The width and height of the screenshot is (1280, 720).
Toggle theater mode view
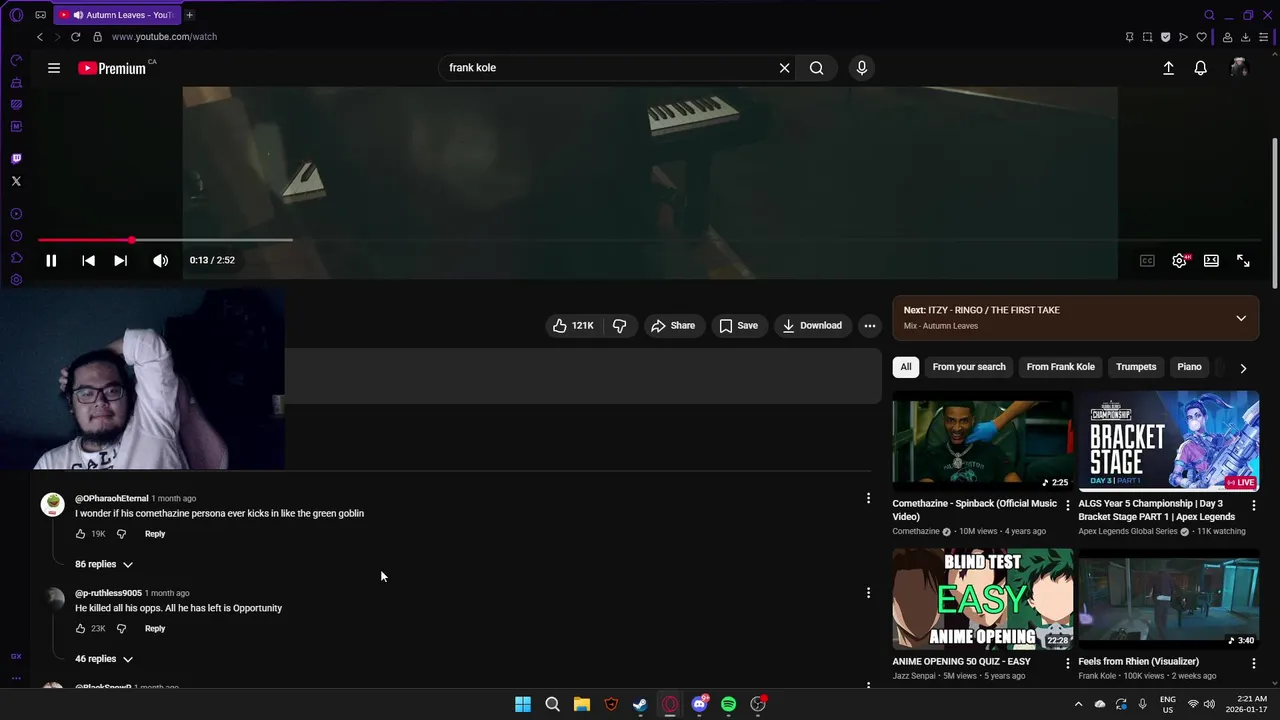point(1211,260)
